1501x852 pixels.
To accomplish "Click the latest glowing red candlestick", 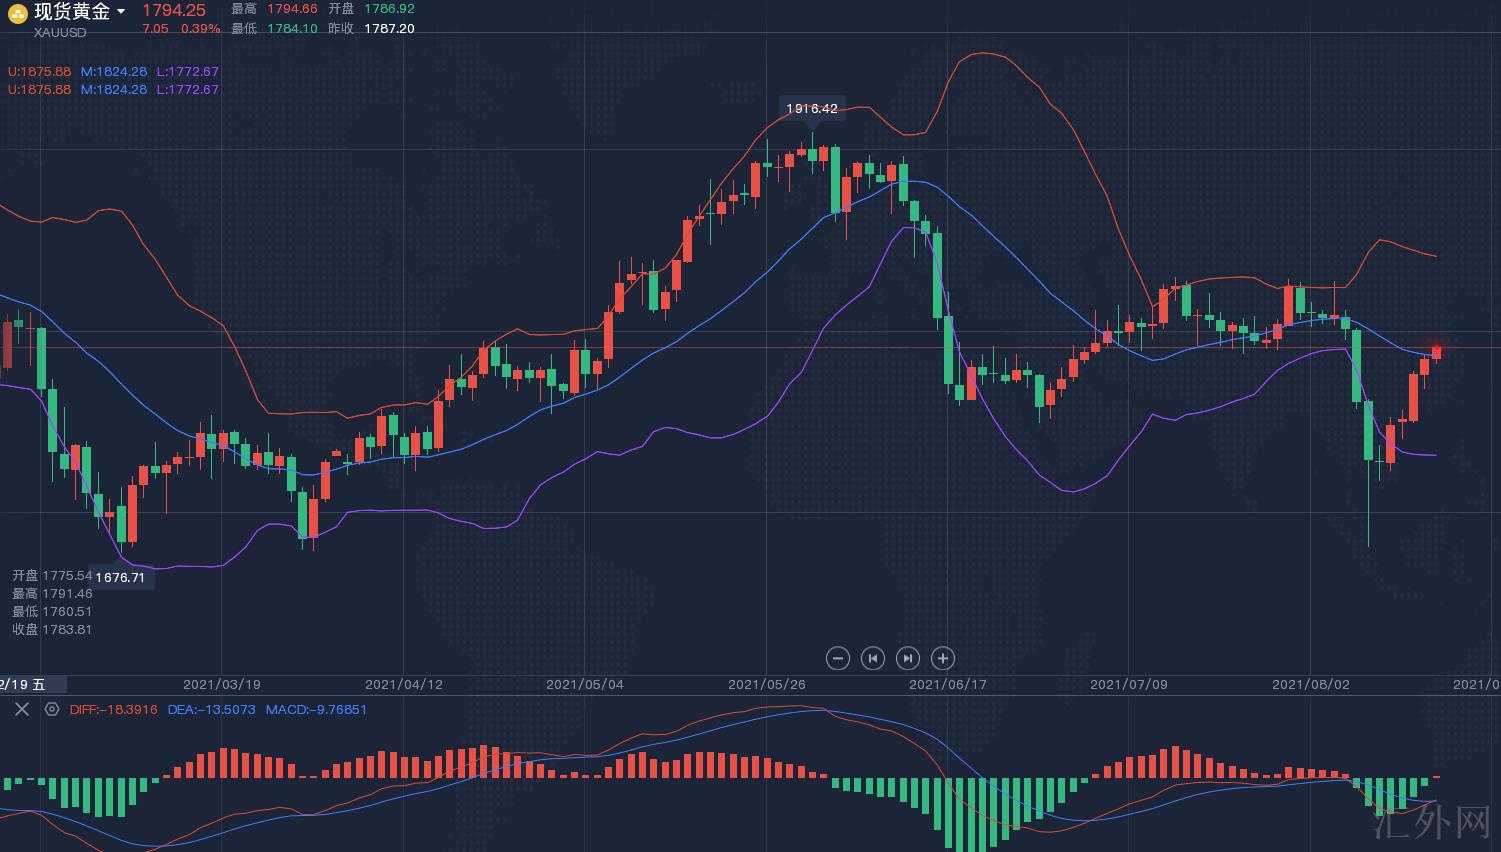I will [x=1436, y=352].
